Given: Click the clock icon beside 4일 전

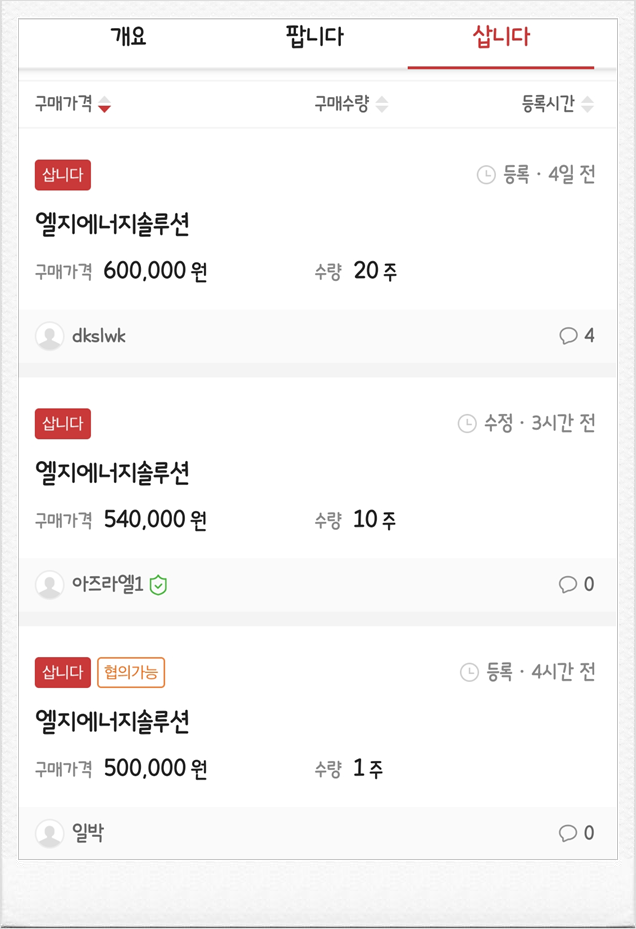Looking at the screenshot, I should (x=486, y=175).
